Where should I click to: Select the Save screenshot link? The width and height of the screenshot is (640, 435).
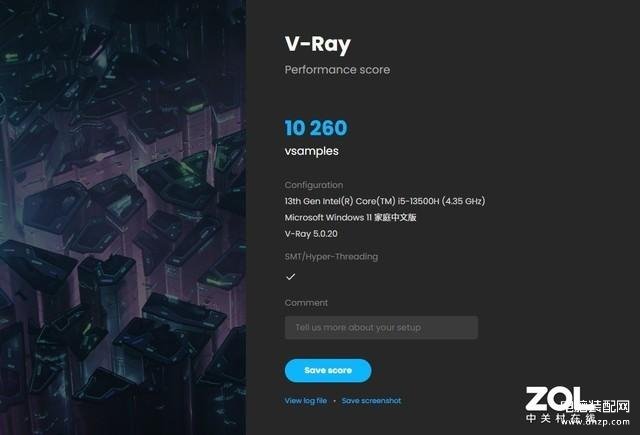pos(371,401)
